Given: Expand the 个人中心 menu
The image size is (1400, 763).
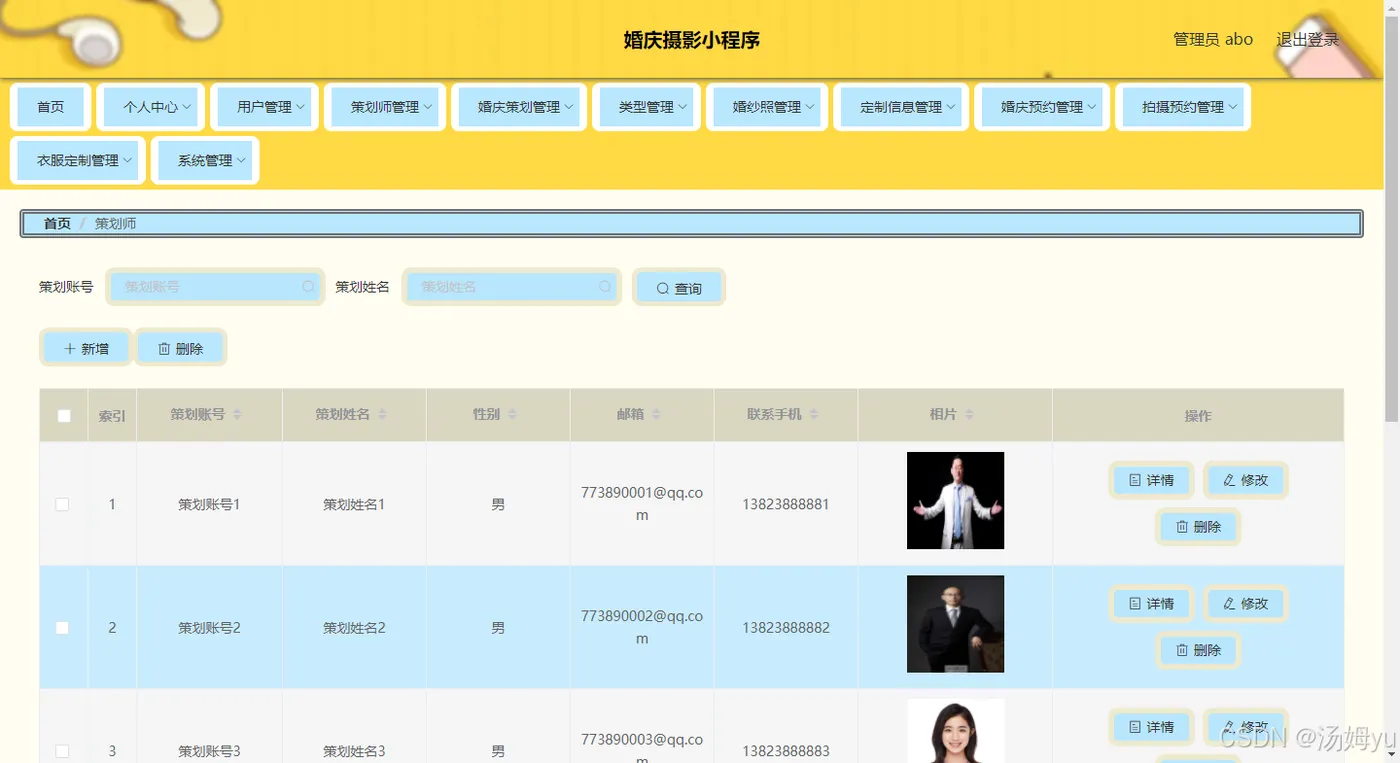Looking at the screenshot, I should [x=151, y=107].
